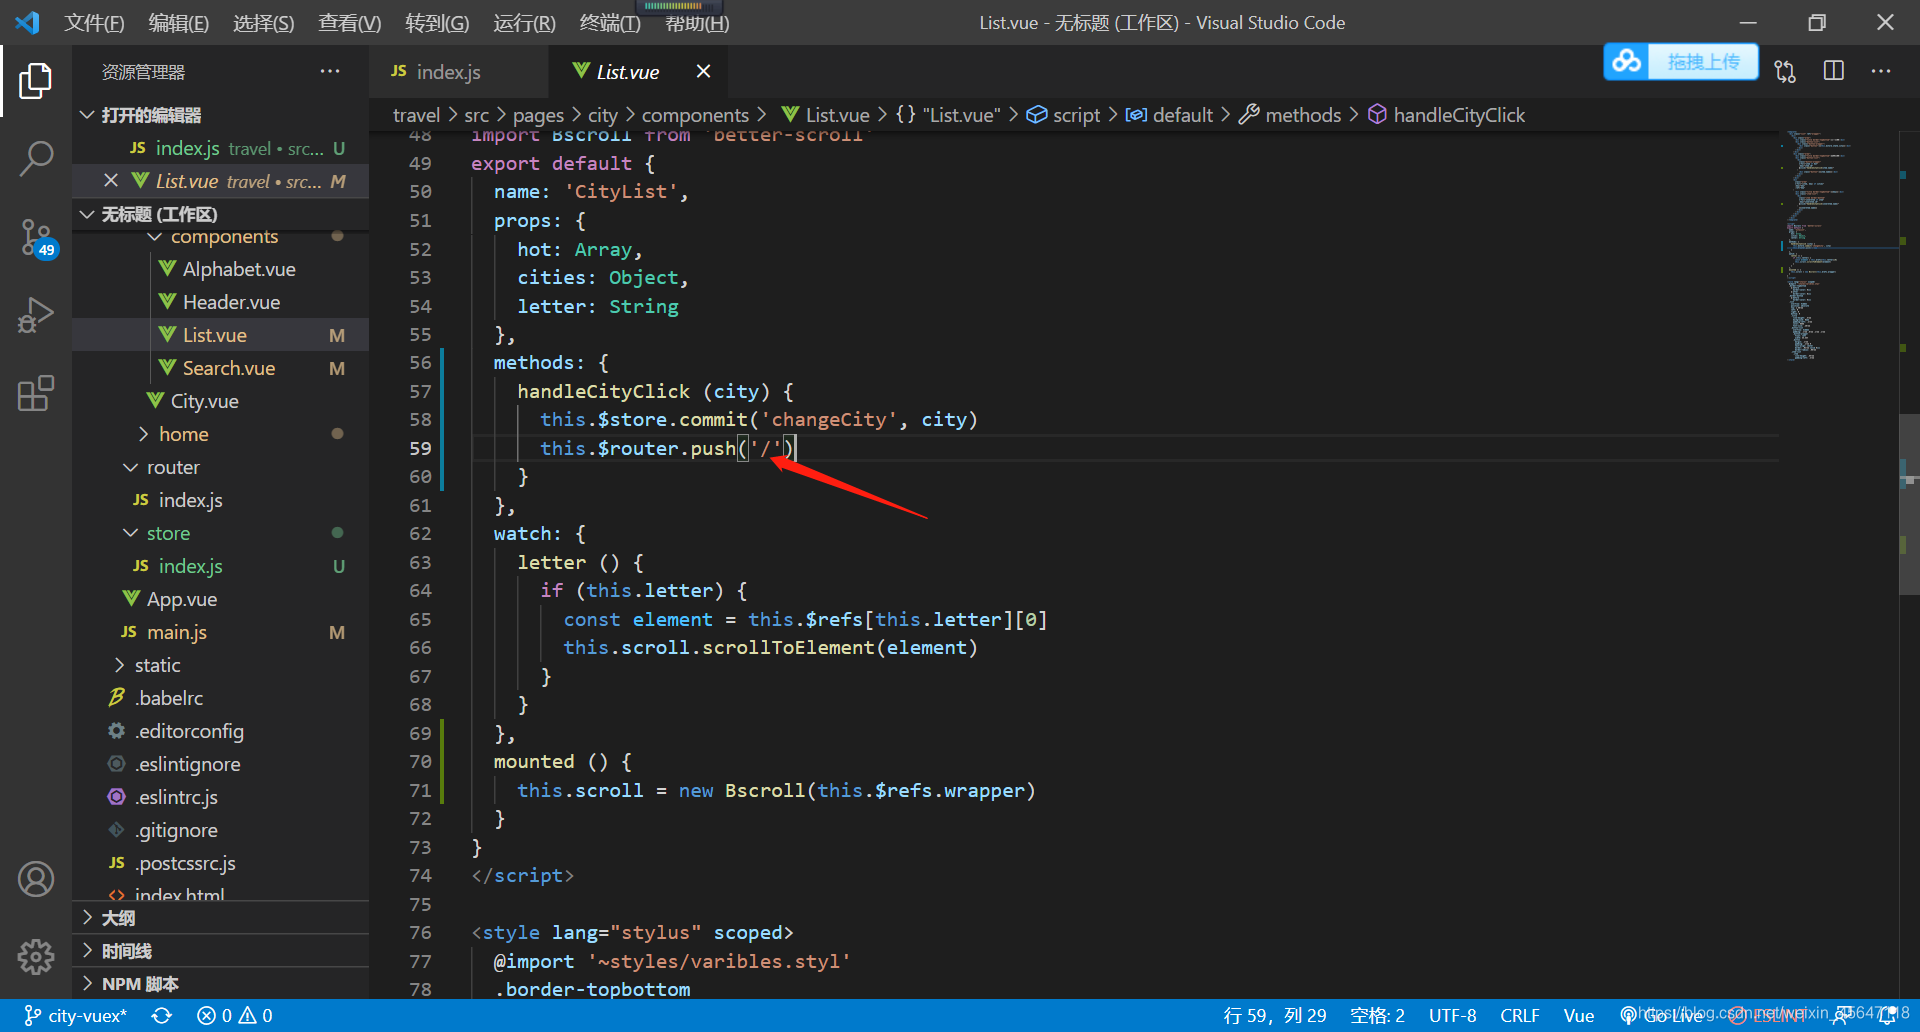Collapse the 无标题 (工作区) section
Image resolution: width=1920 pixels, height=1032 pixels.
coord(220,214)
